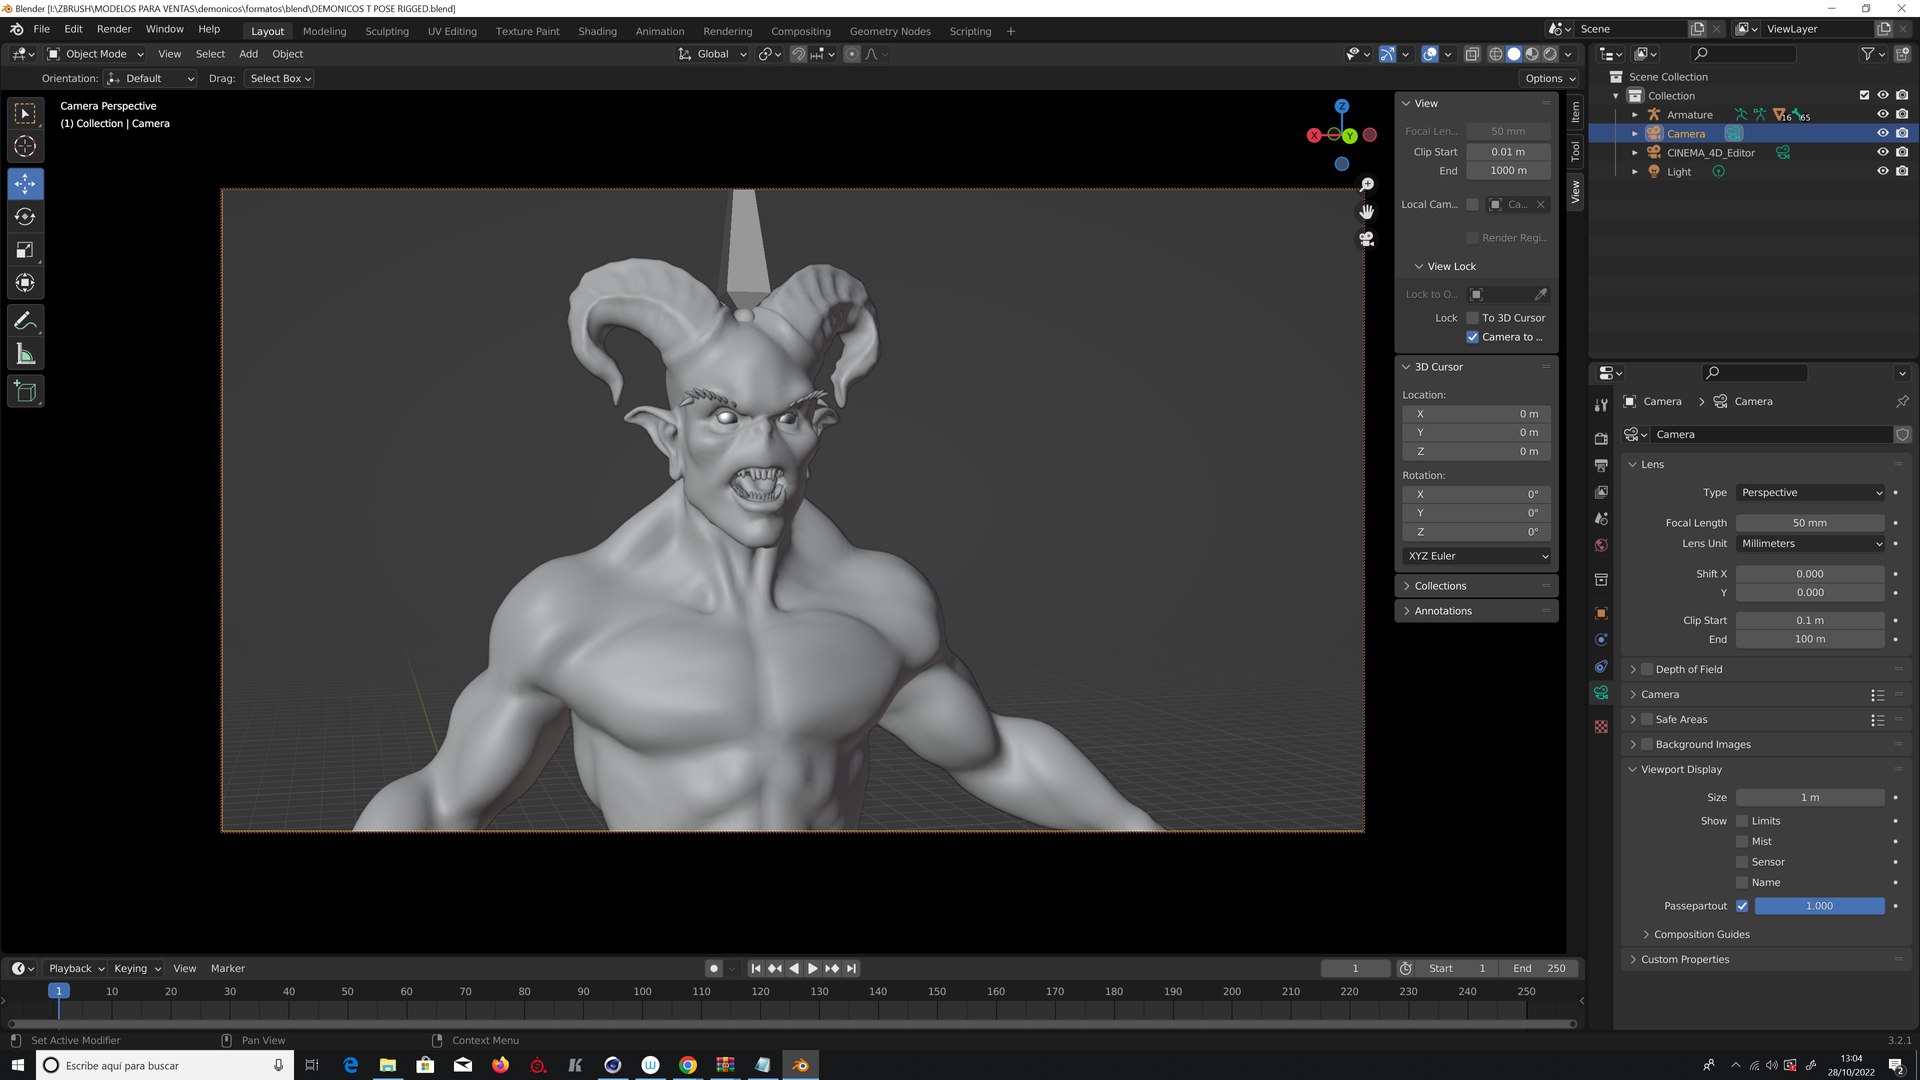The width and height of the screenshot is (1920, 1080).
Task: Uncheck Camera to View lock checkbox
Action: [x=1472, y=337]
